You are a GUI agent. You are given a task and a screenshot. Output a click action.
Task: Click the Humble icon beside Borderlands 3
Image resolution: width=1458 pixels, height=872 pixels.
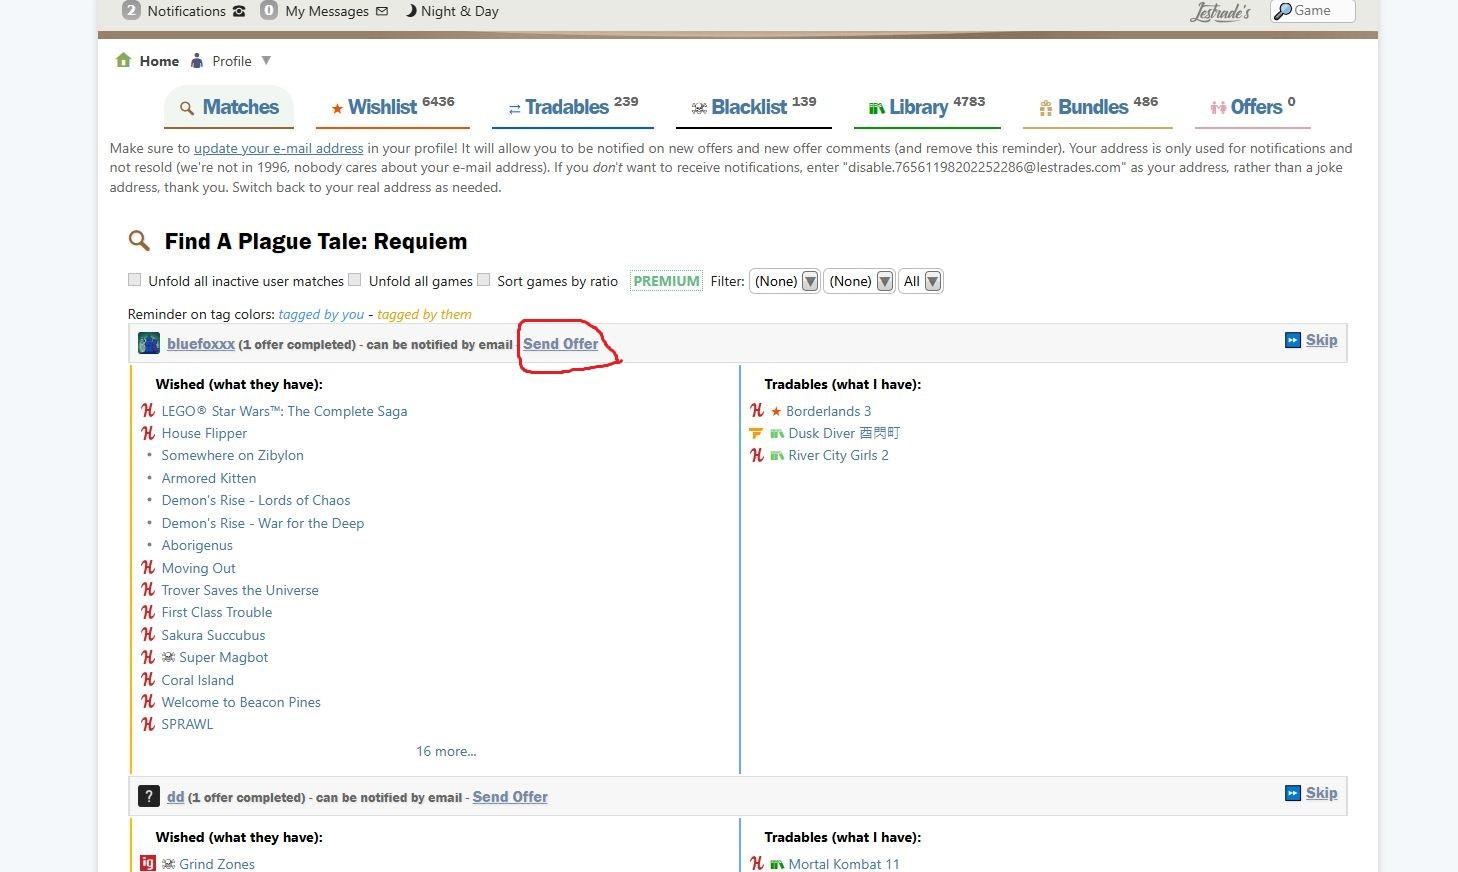[757, 411]
